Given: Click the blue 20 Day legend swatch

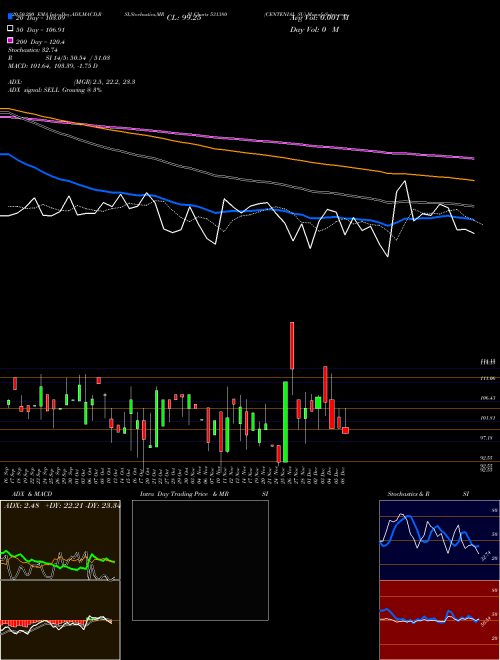Looking at the screenshot, I should pyautogui.click(x=11, y=17).
